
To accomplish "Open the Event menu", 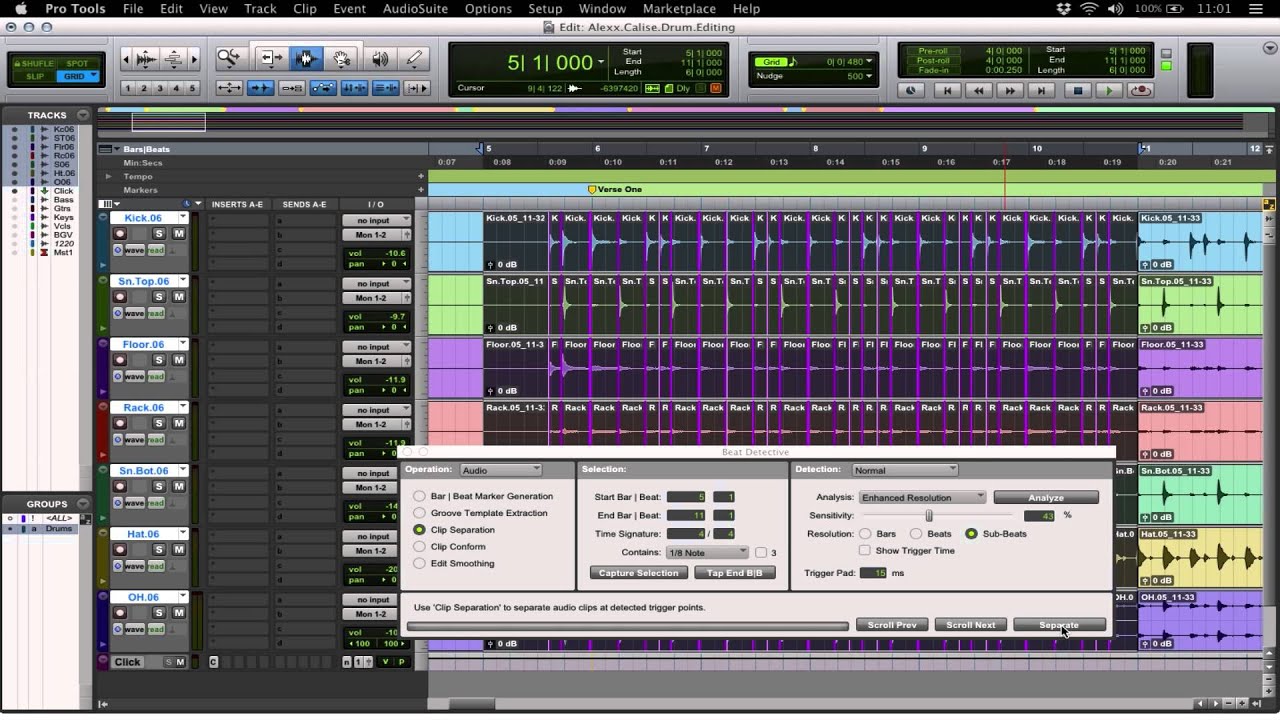I will pyautogui.click(x=349, y=8).
